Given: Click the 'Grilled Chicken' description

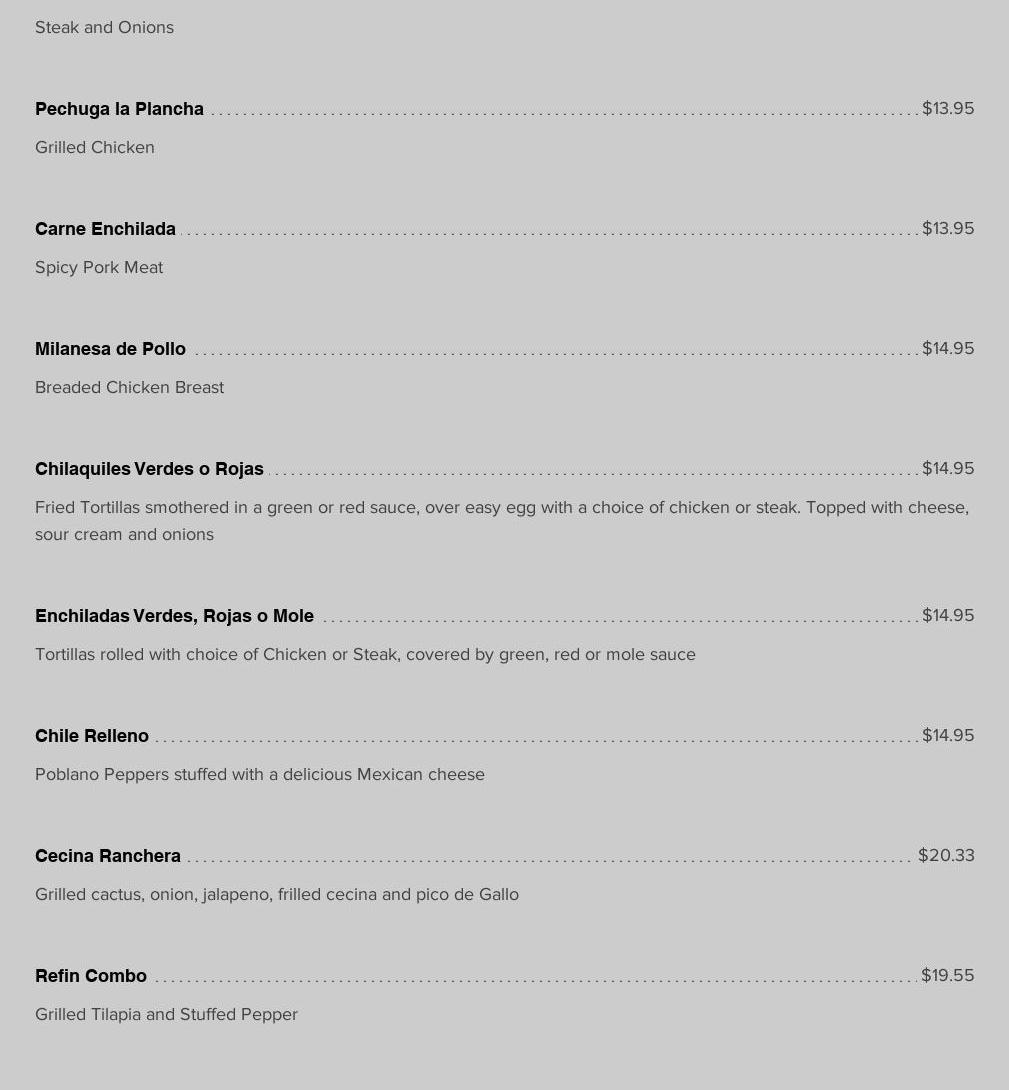Looking at the screenshot, I should (95, 147).
